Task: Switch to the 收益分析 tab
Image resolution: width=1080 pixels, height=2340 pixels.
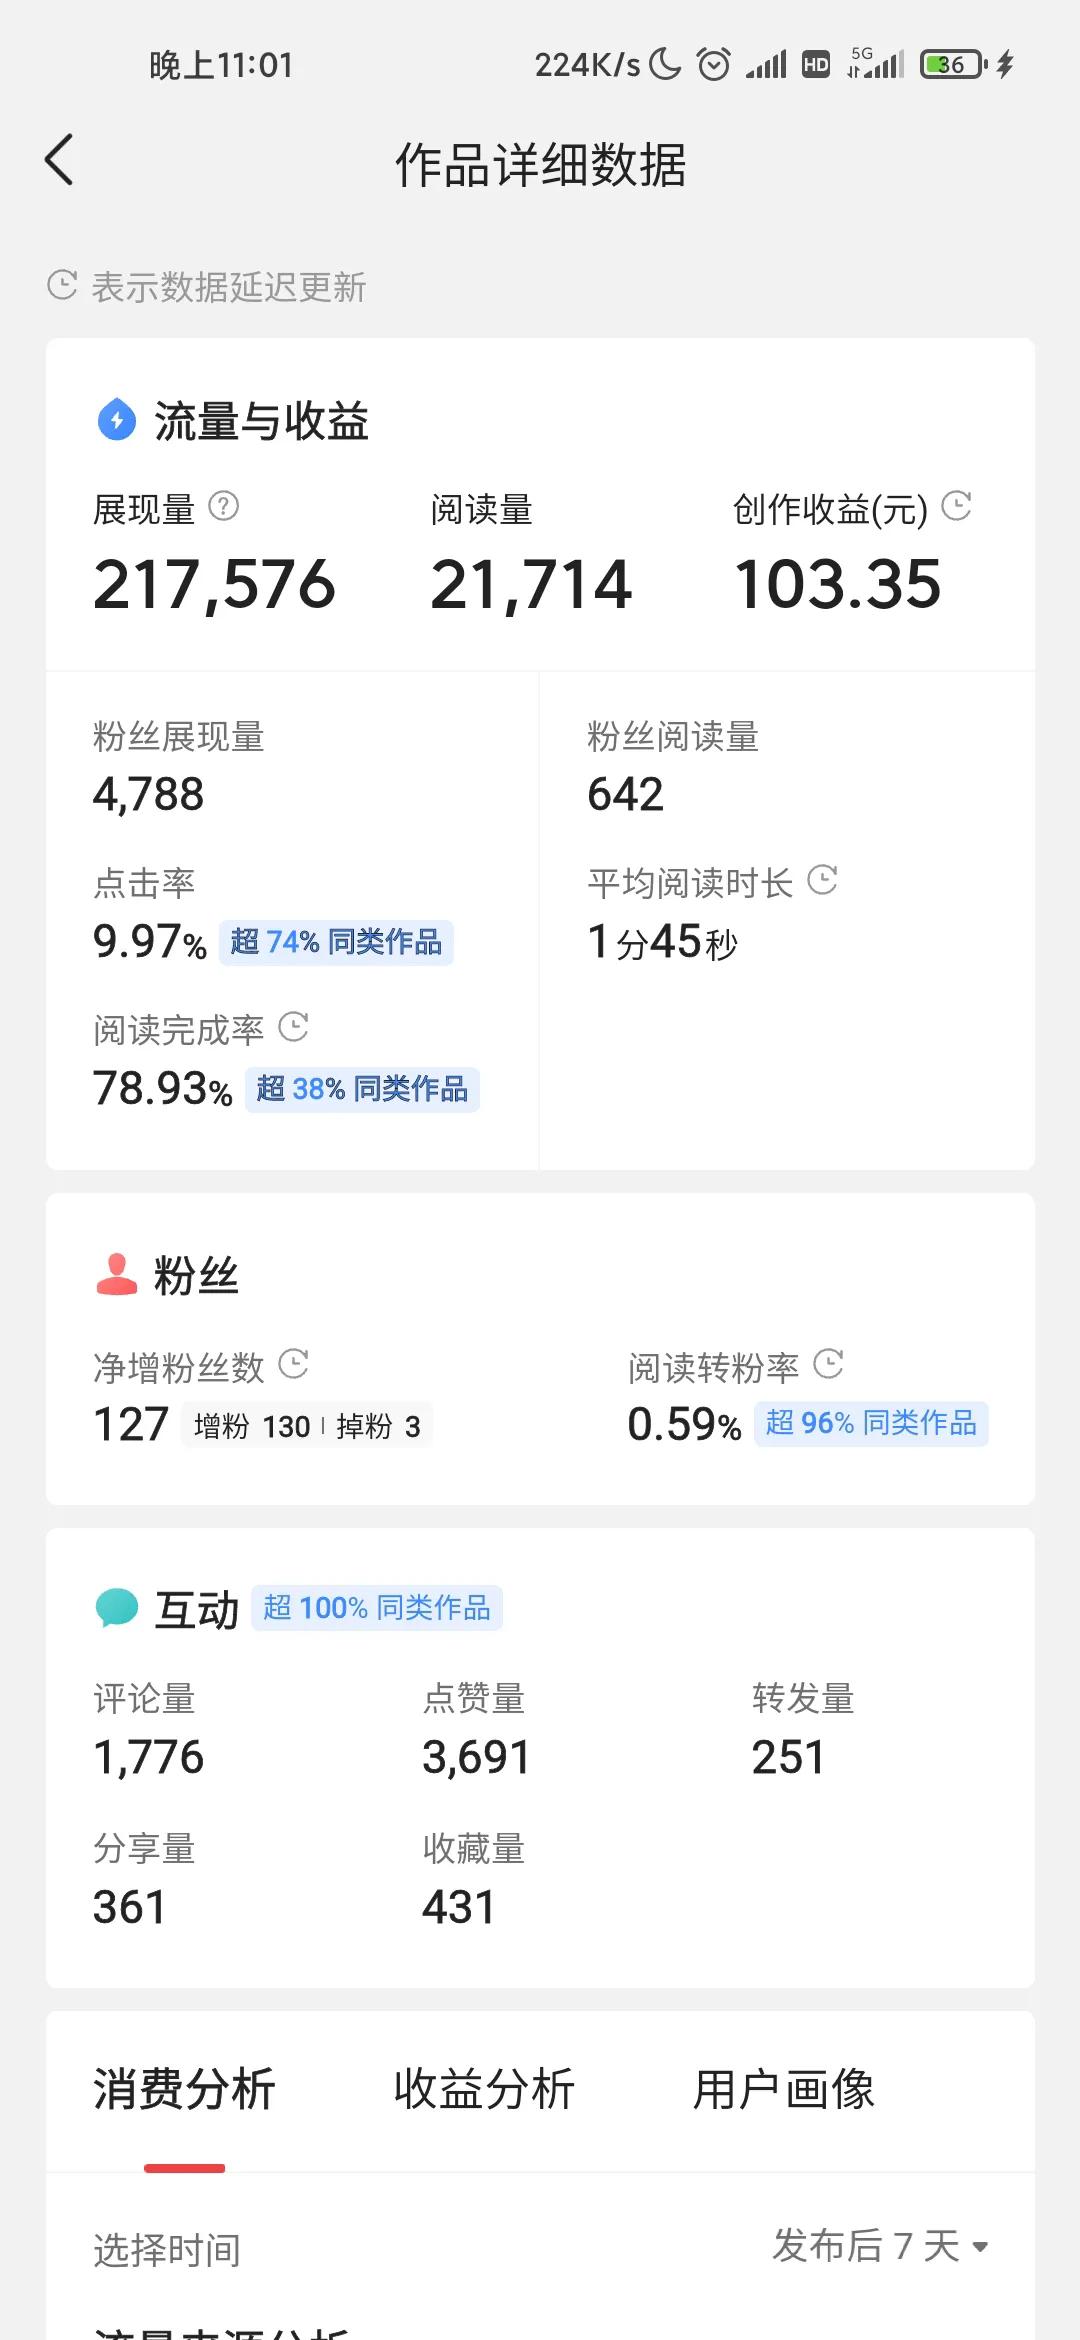Action: pos(484,2090)
